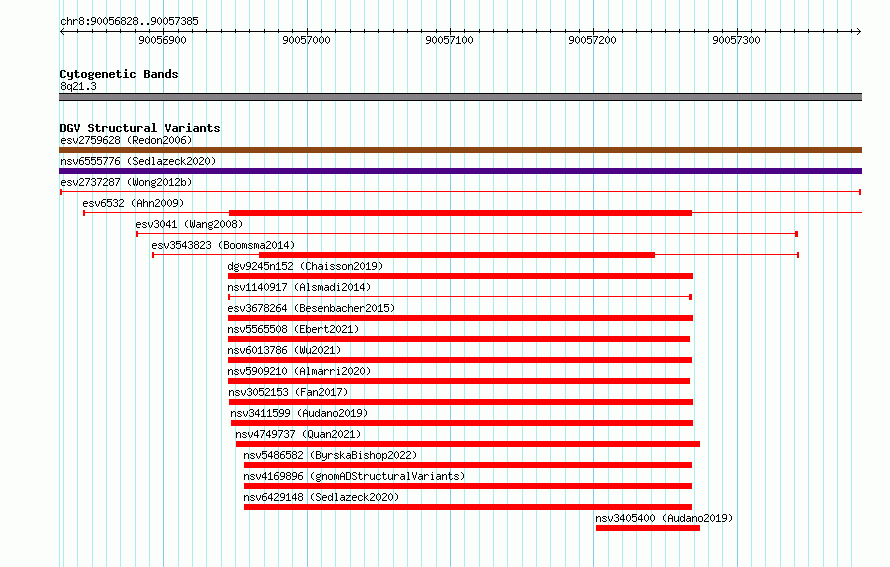Click the 90057000 ruler coordinate
The image size is (890, 567).
[306, 40]
